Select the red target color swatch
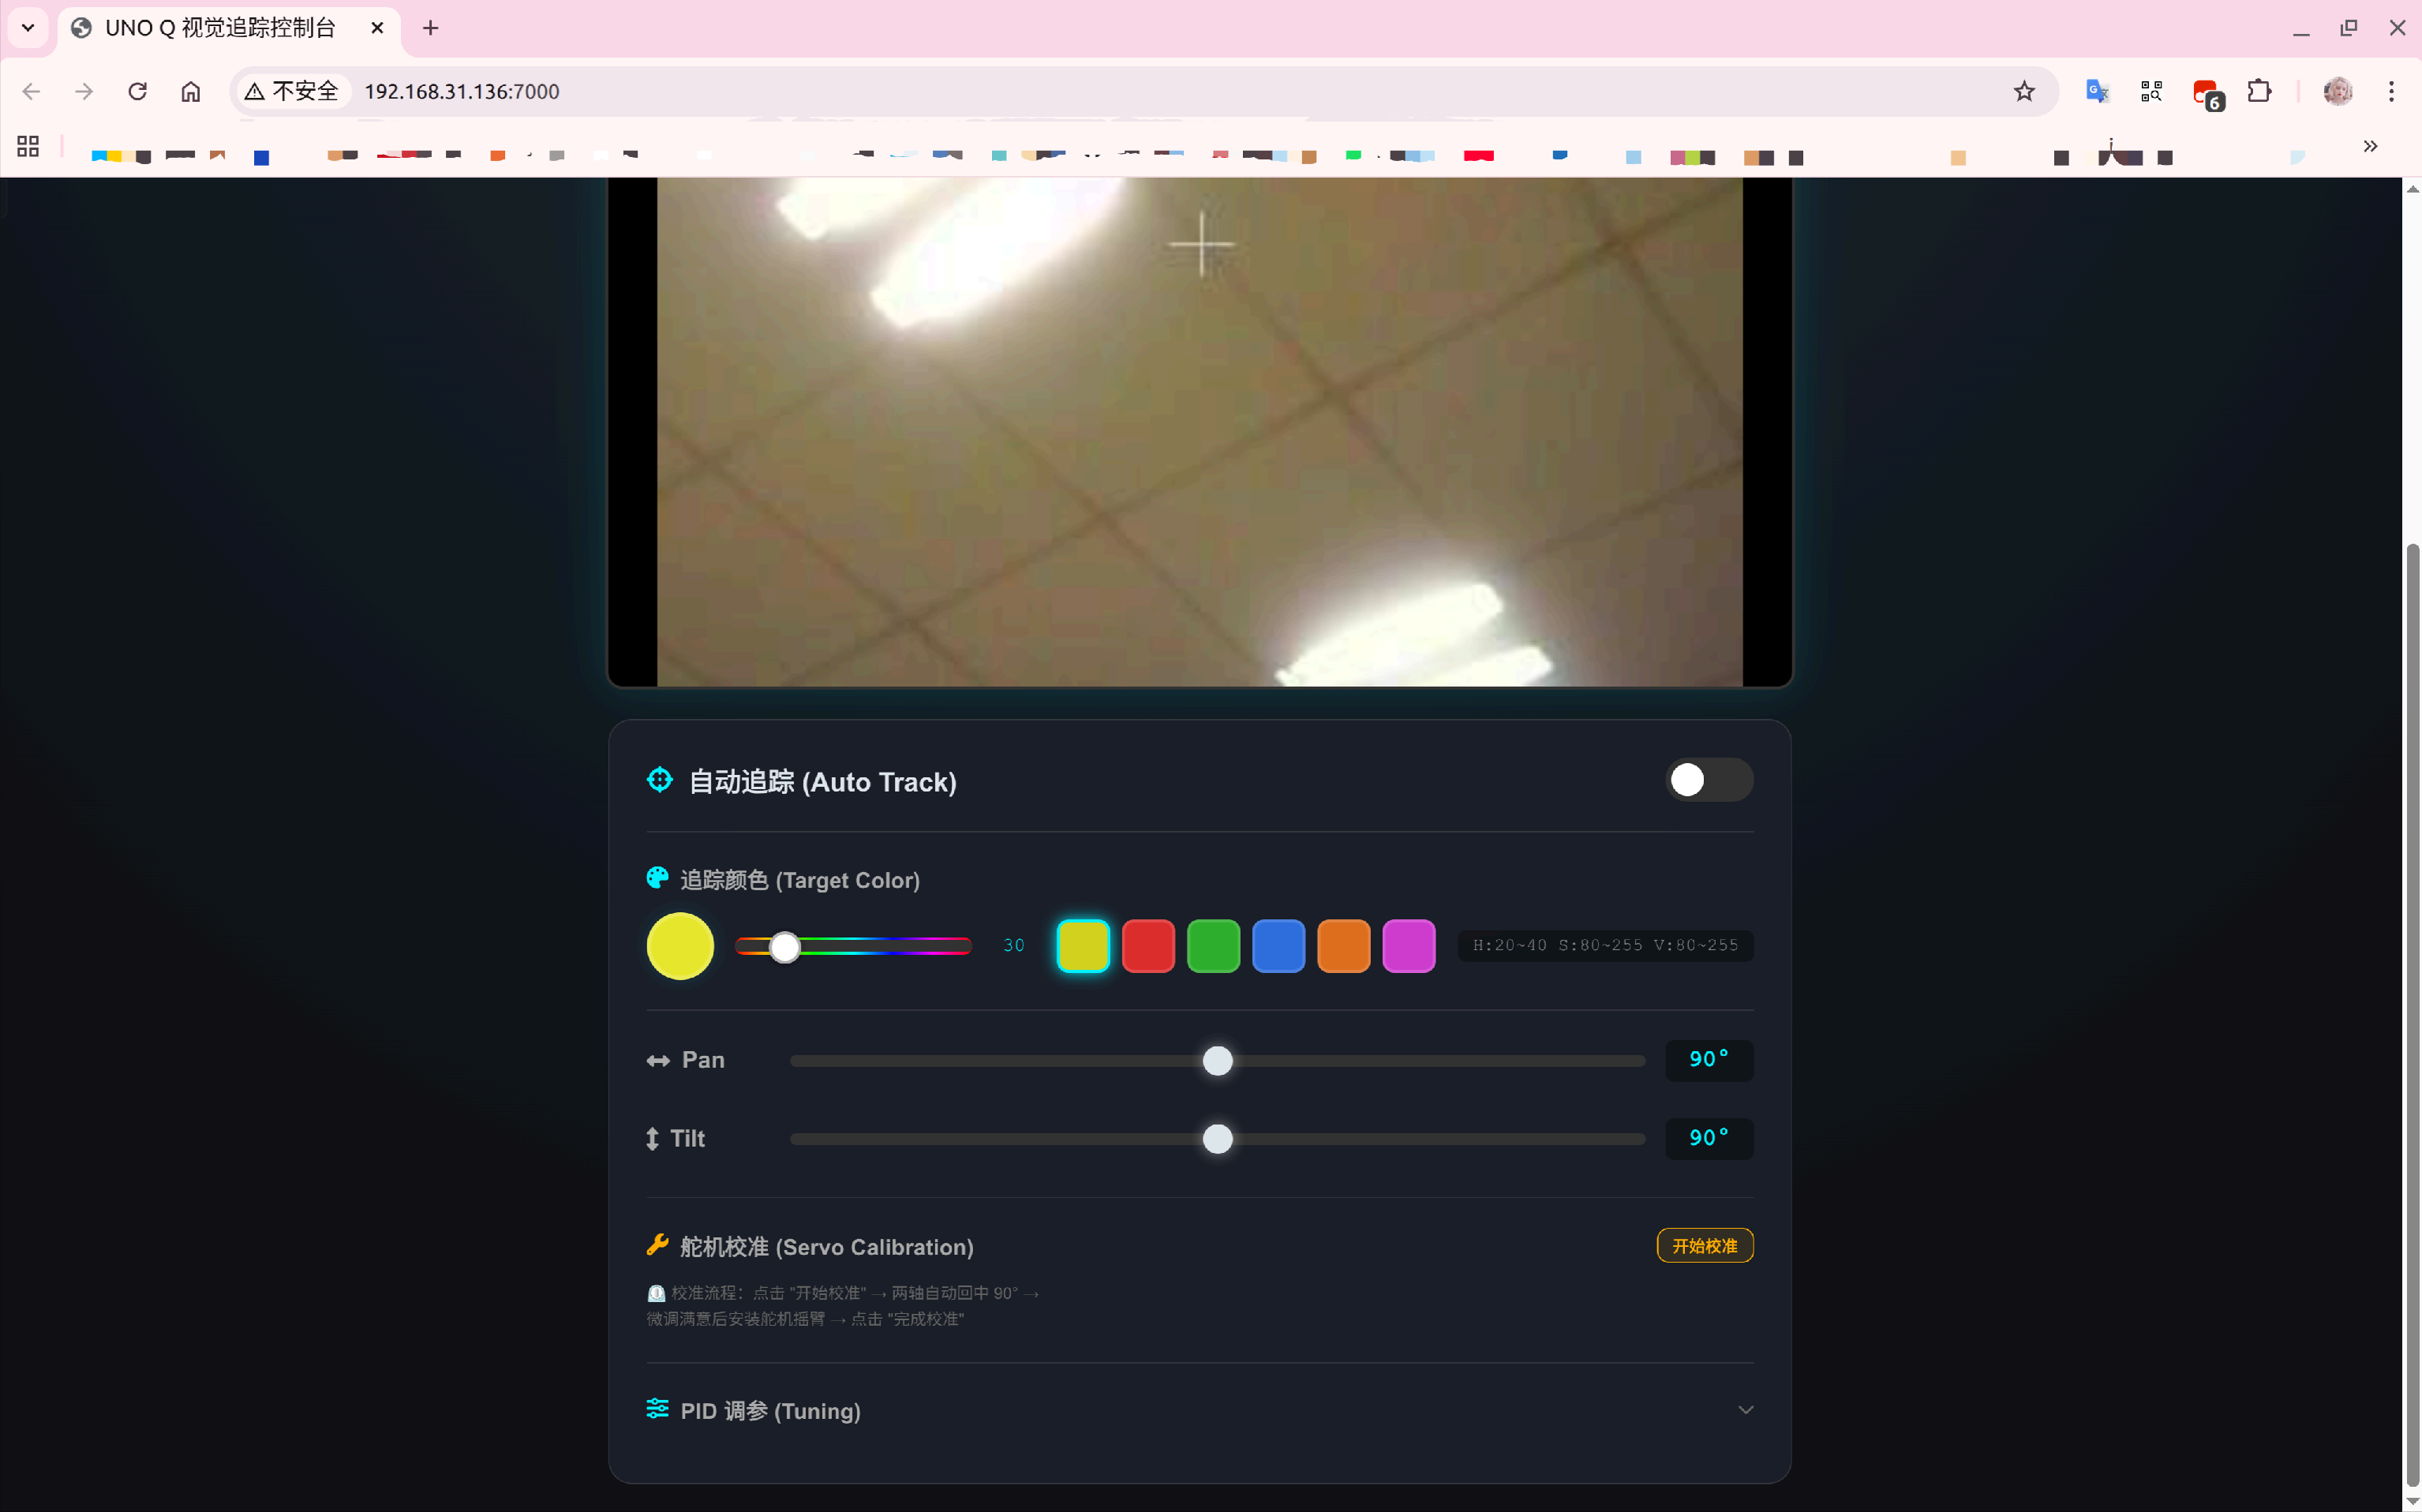Screen dimensions: 2422x1512 pos(1148,946)
